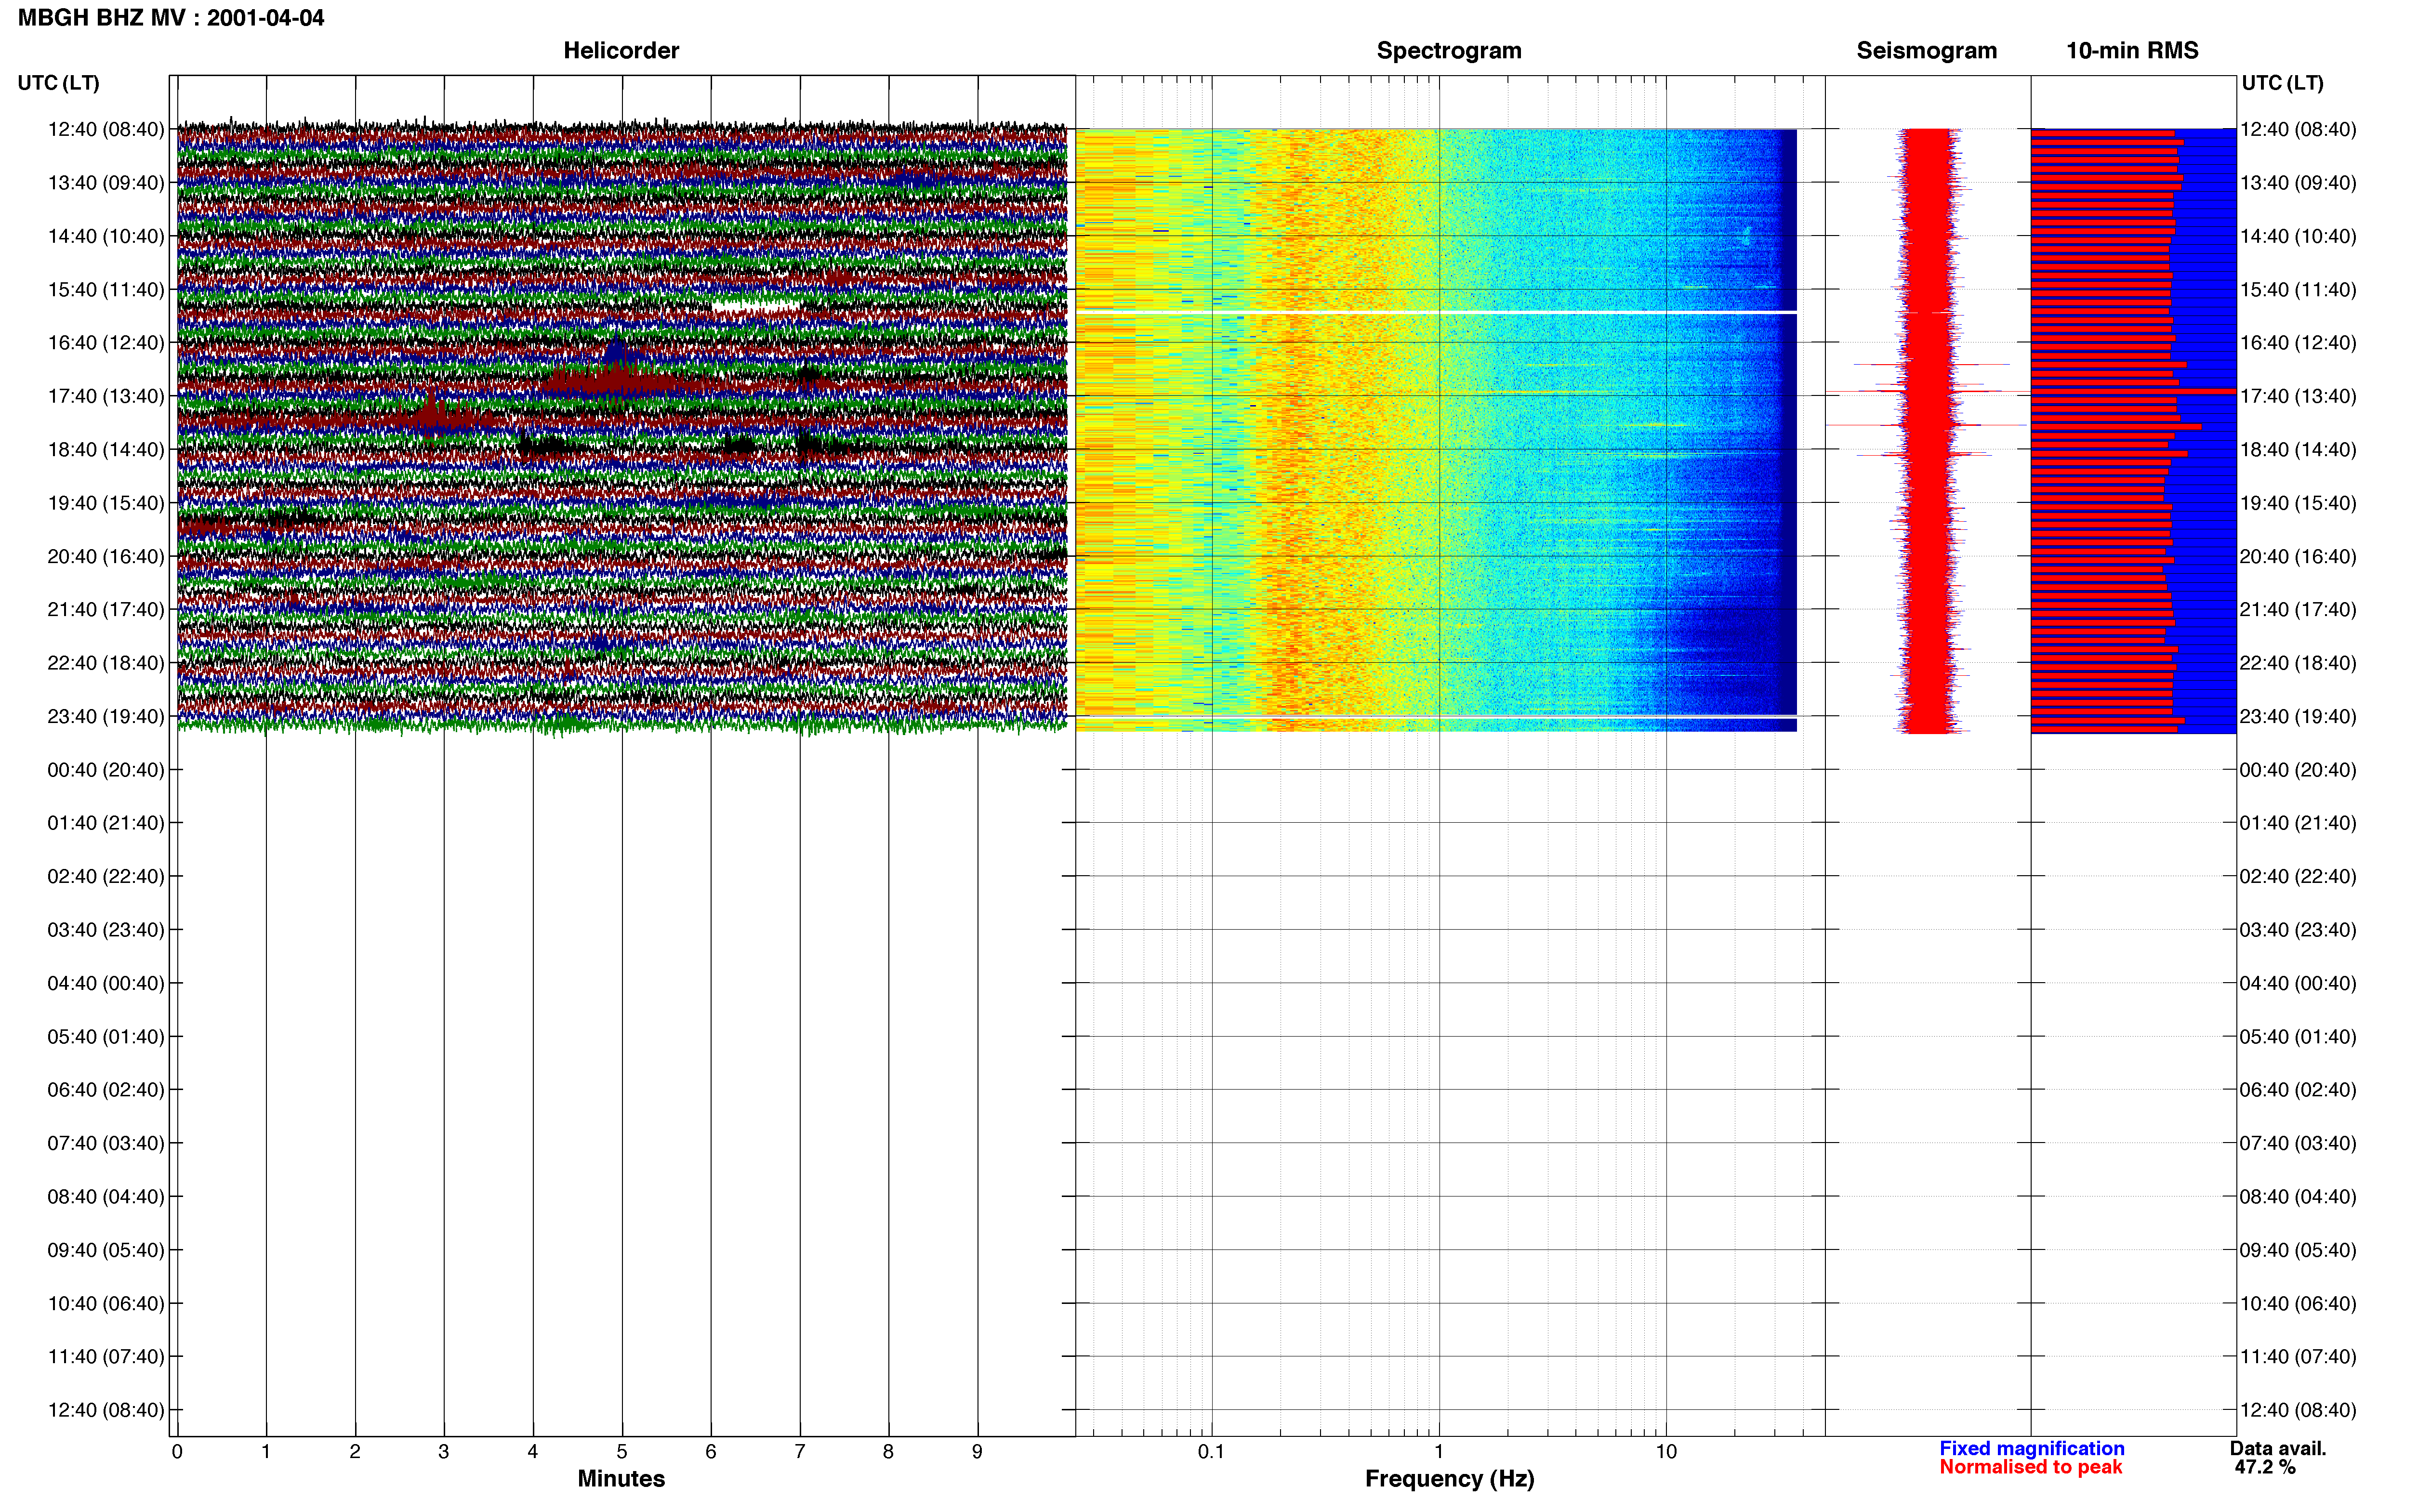The image size is (2418, 1512).
Task: Click the left time label '08:40 (04:40)'
Action: [x=106, y=1196]
